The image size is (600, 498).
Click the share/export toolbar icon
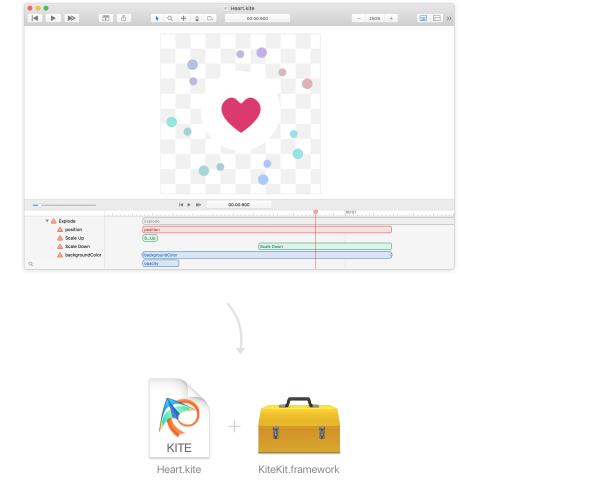pyautogui.click(x=123, y=18)
